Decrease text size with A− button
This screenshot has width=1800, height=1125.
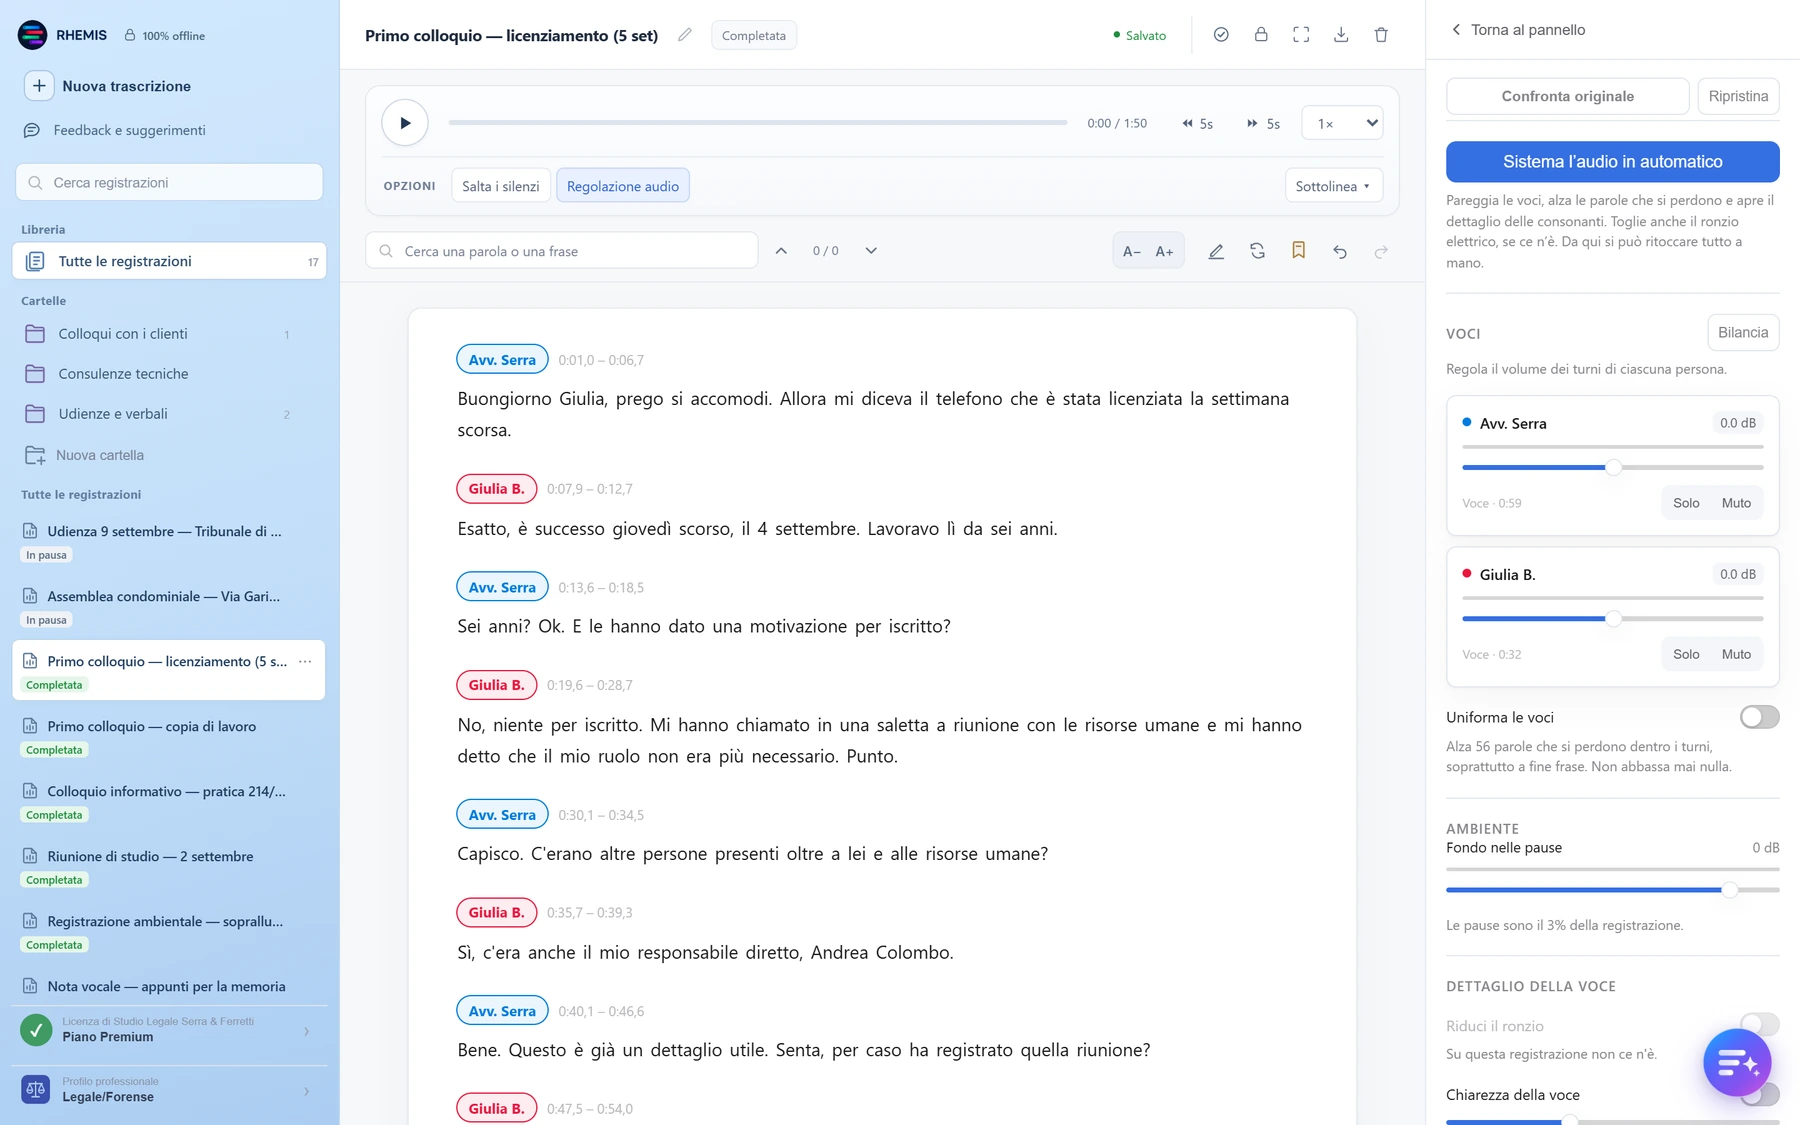(1132, 251)
